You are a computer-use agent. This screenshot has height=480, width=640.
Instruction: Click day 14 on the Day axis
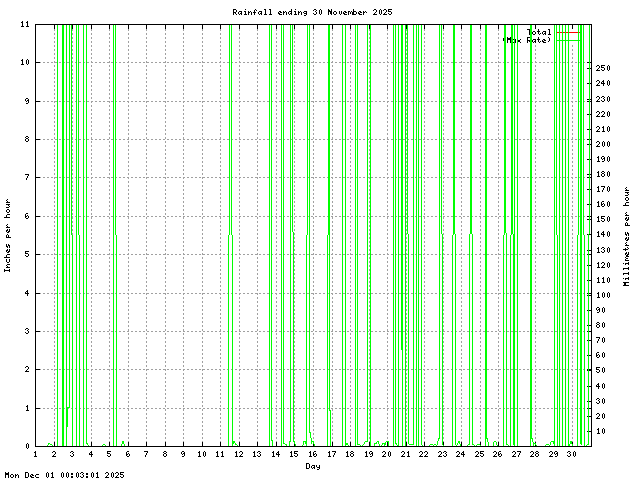coord(276,454)
